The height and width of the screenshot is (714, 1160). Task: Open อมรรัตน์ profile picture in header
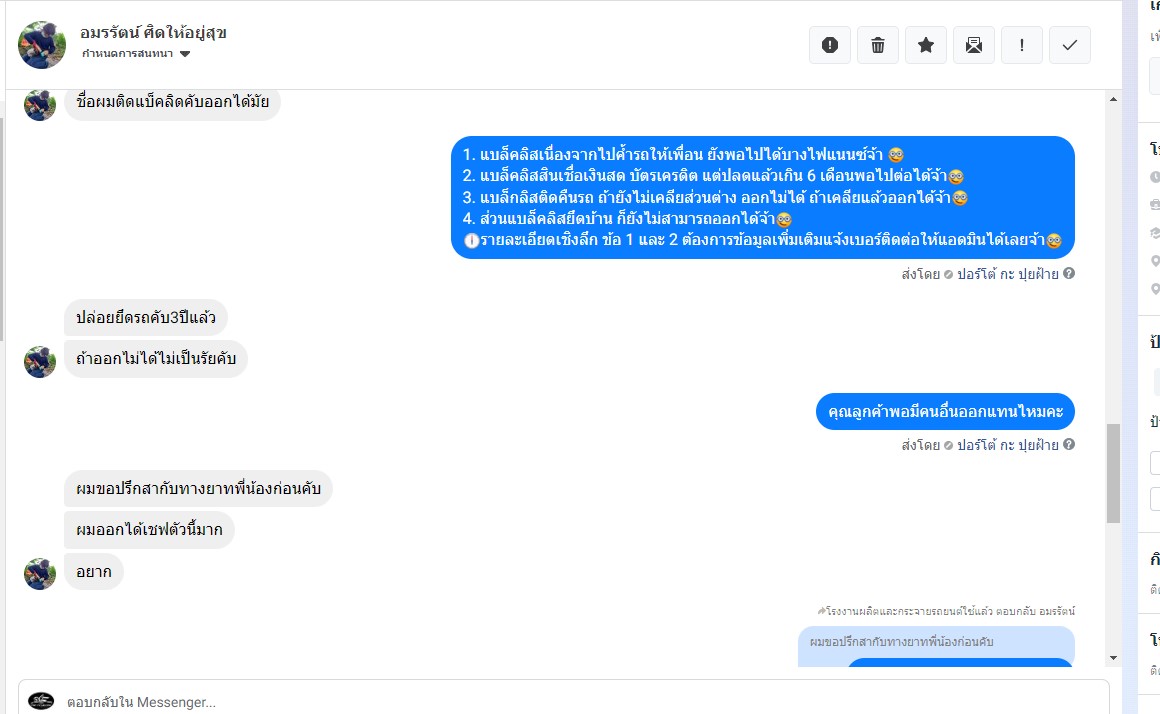coord(41,45)
